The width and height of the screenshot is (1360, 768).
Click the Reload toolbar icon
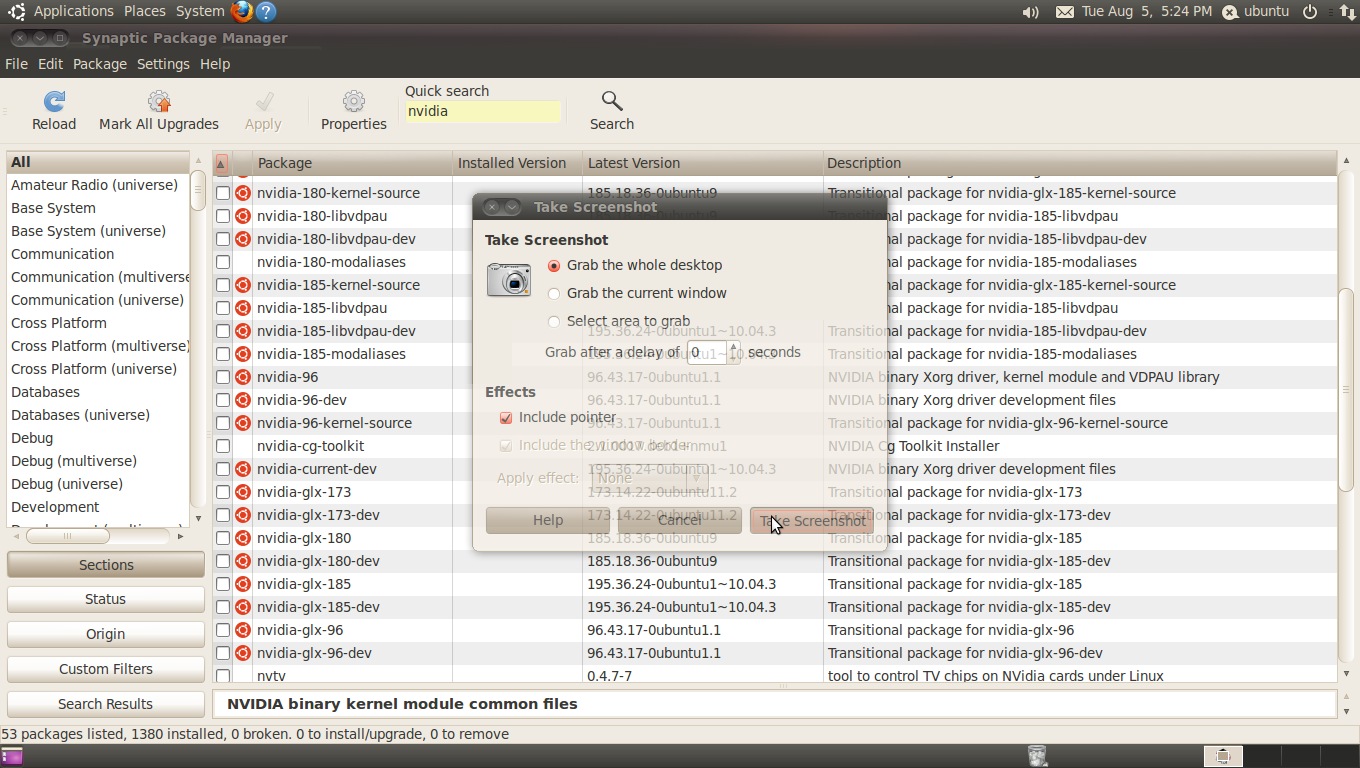[x=54, y=101]
